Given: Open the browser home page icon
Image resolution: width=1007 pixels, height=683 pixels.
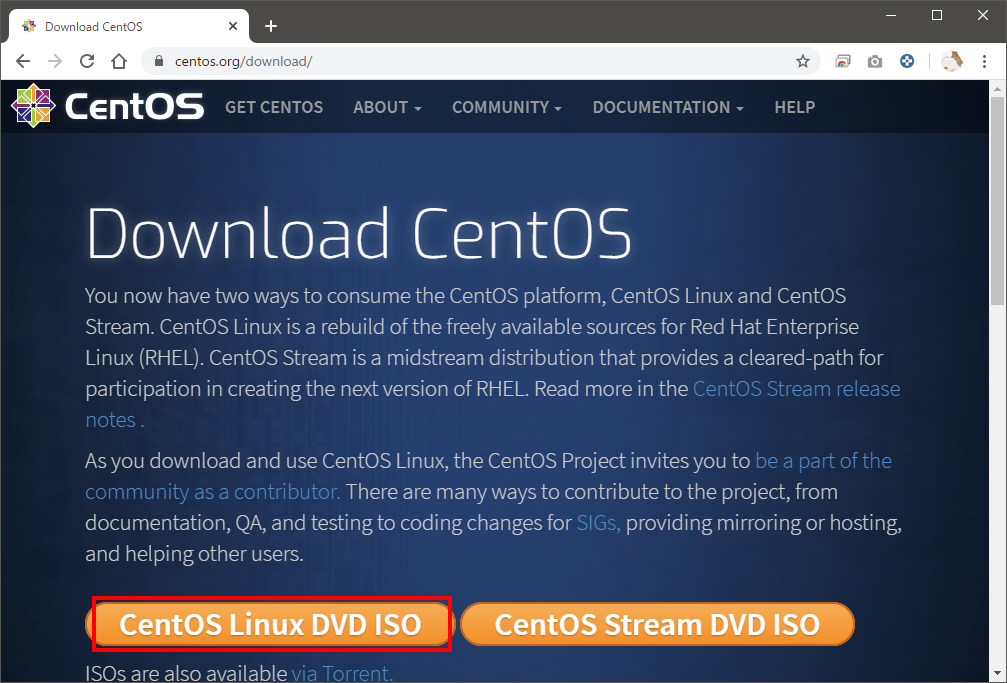Looking at the screenshot, I should (x=119, y=61).
